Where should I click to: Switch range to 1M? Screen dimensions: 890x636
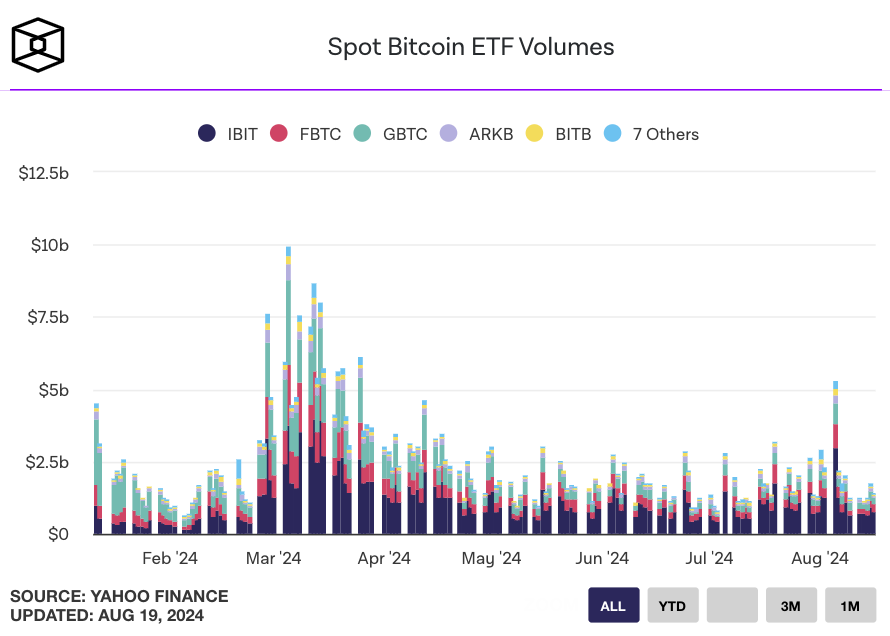coord(850,605)
